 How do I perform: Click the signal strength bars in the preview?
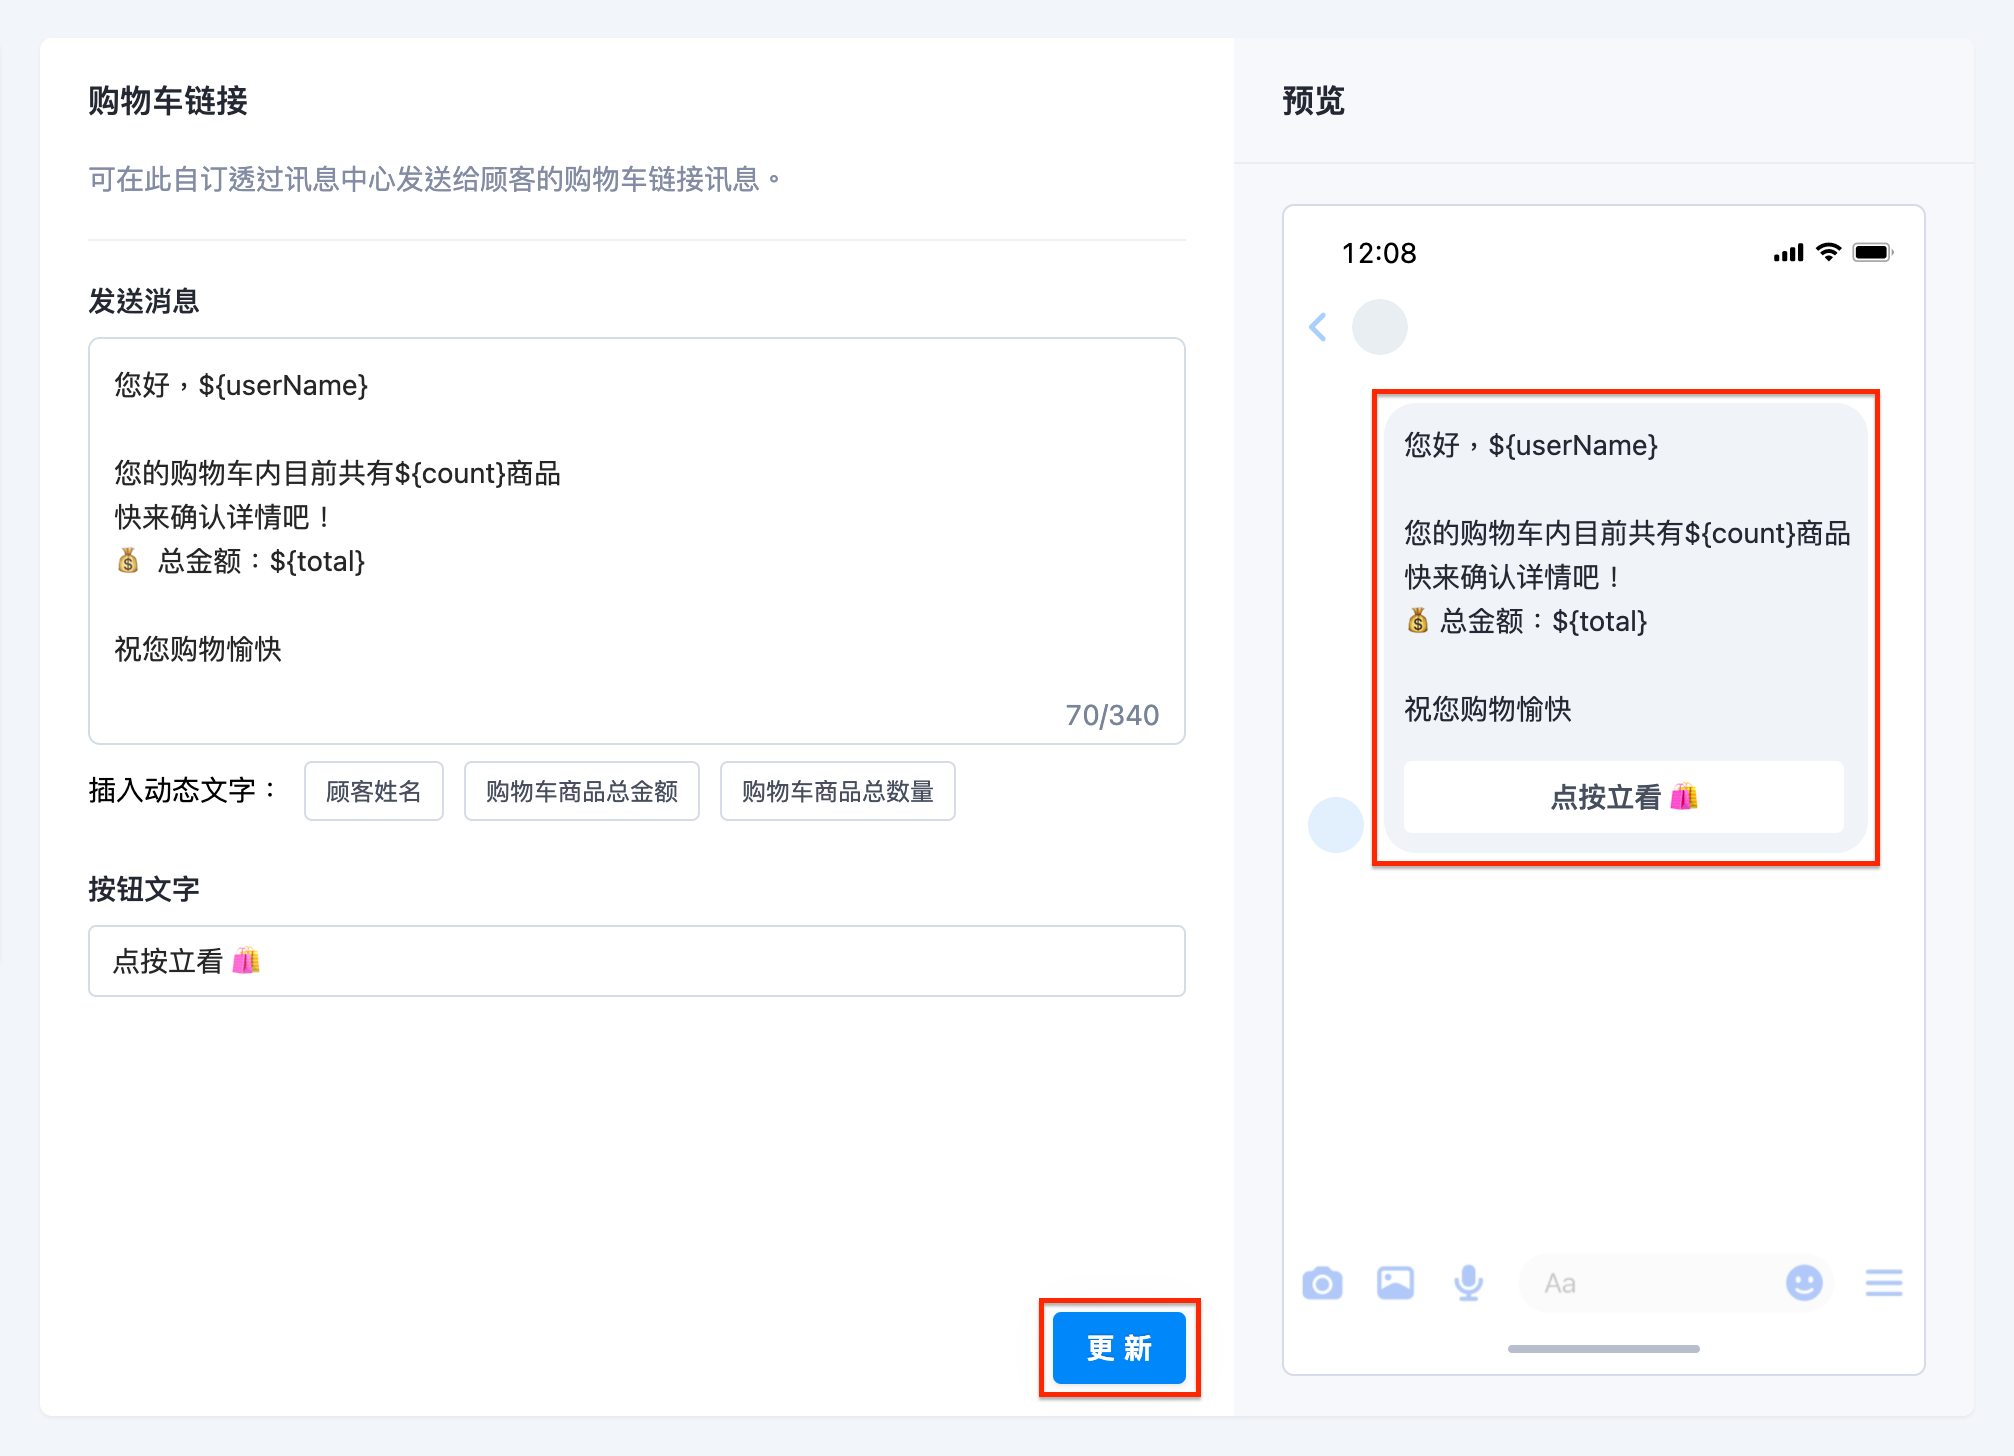click(x=1788, y=253)
